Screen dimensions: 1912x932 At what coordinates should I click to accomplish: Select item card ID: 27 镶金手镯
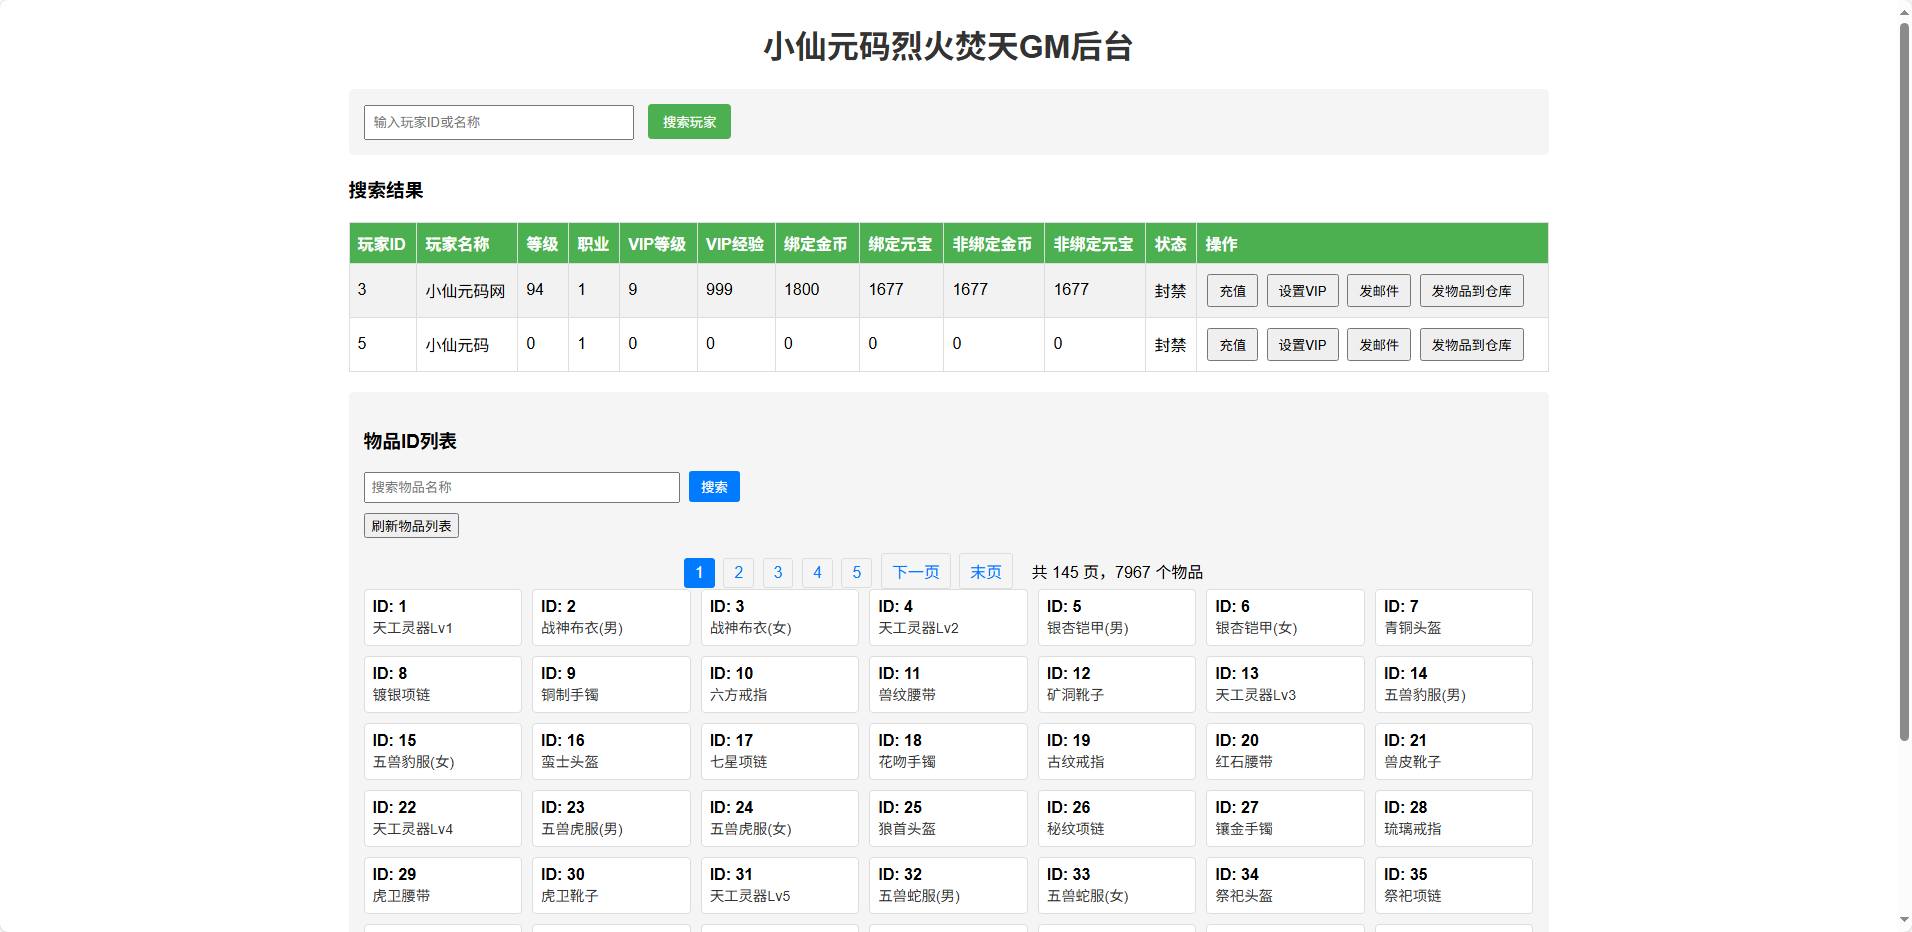pyautogui.click(x=1285, y=818)
